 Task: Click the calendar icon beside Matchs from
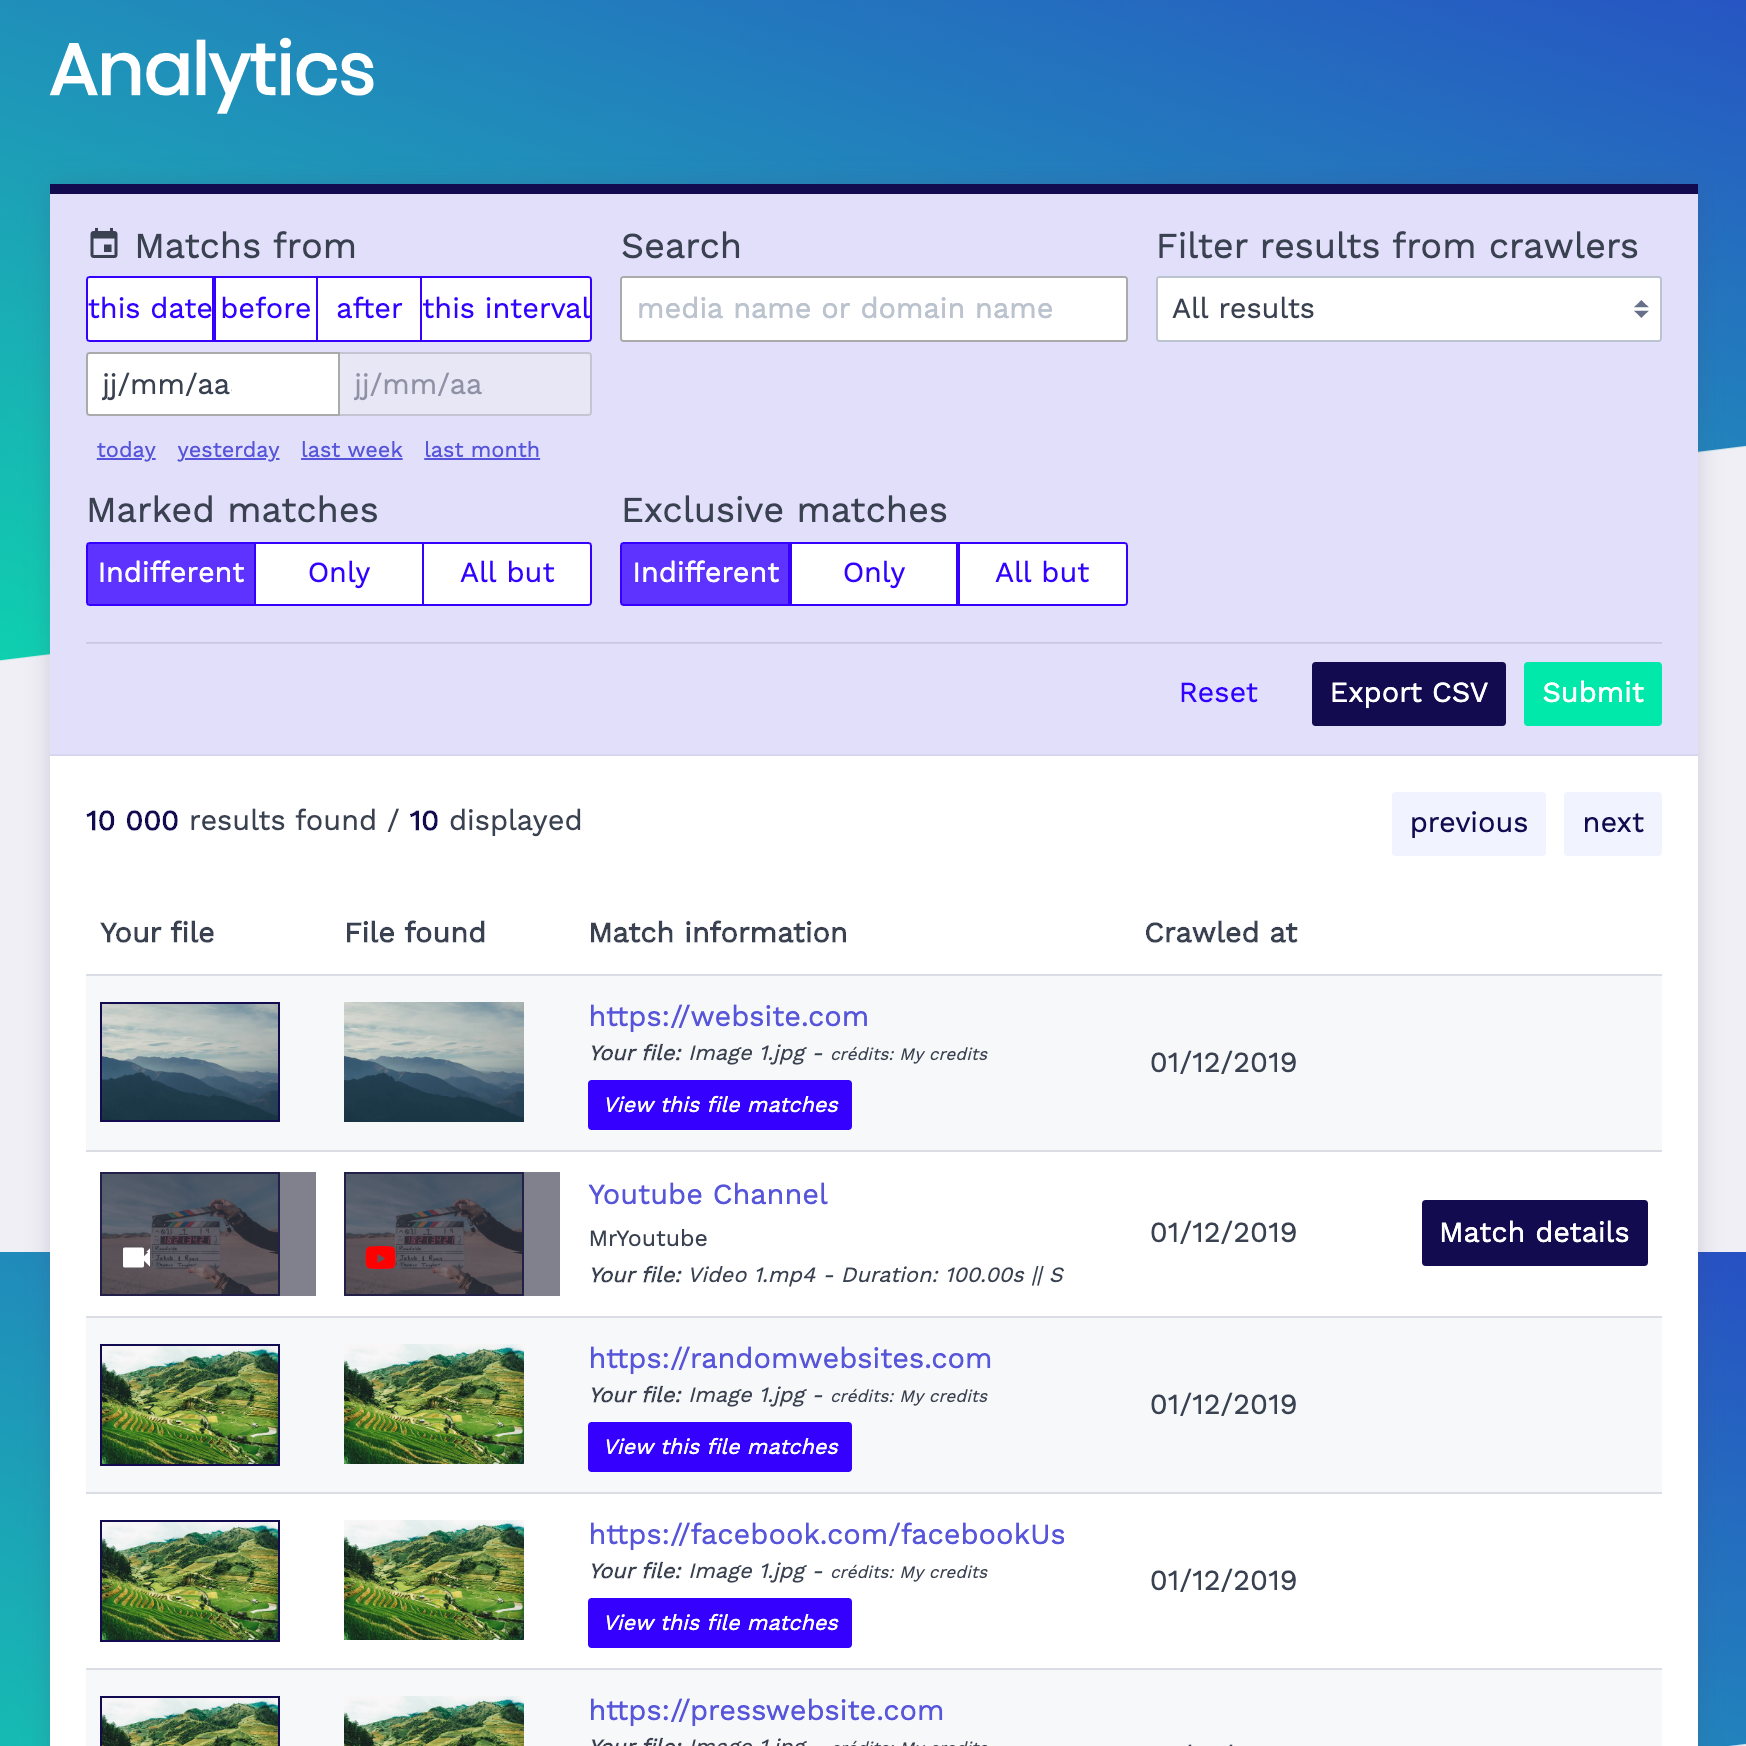105,244
